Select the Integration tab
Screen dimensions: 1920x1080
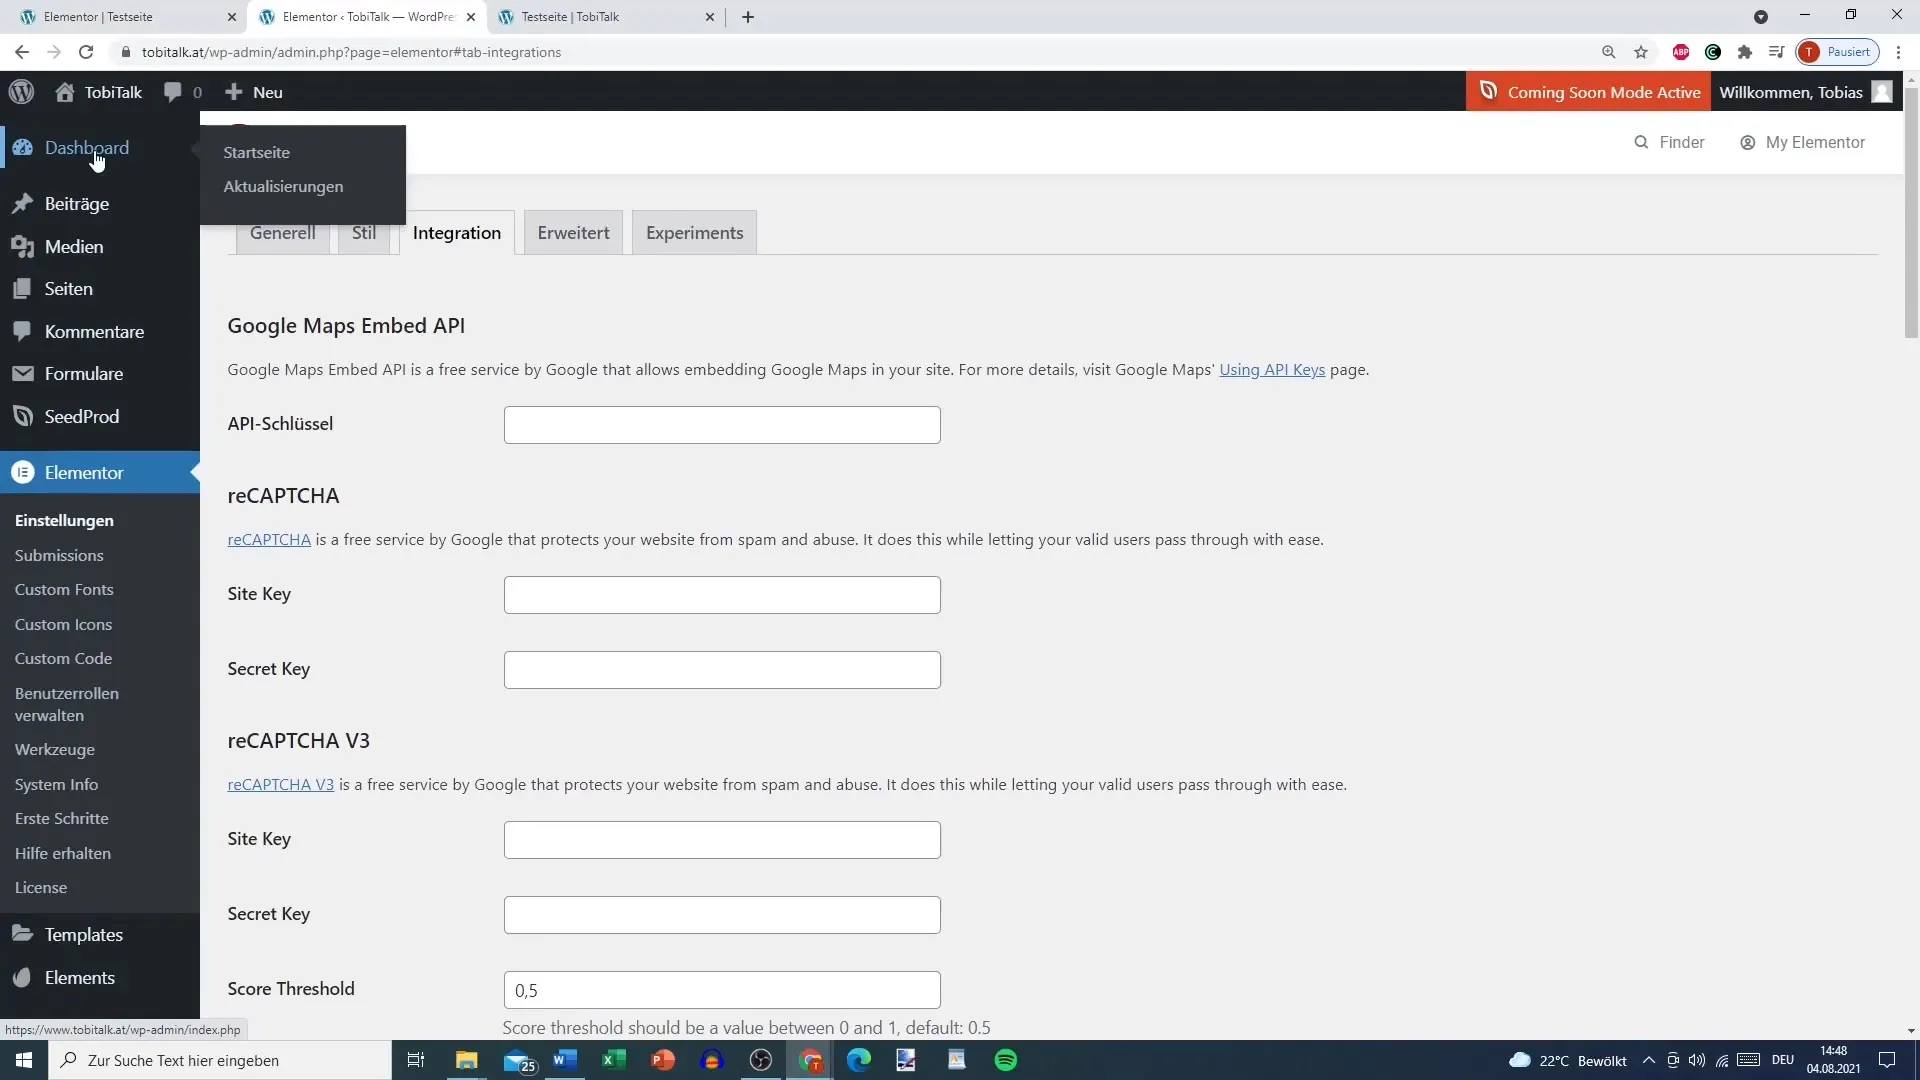click(x=457, y=233)
